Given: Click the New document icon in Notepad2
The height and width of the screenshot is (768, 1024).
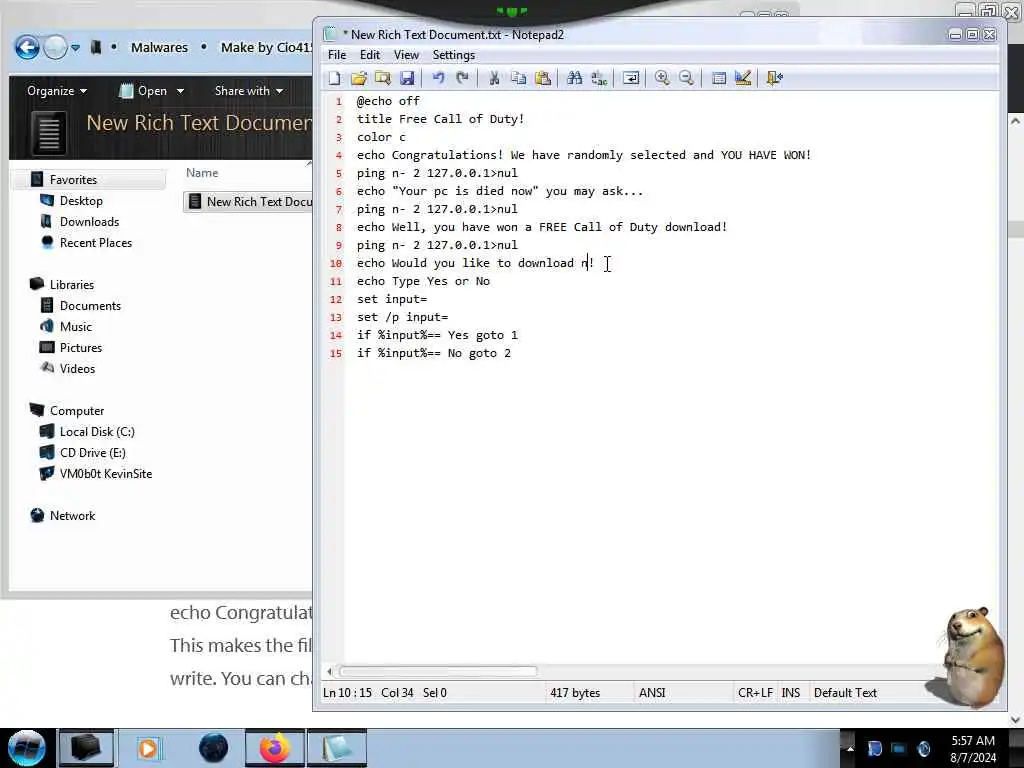Looking at the screenshot, I should [334, 78].
